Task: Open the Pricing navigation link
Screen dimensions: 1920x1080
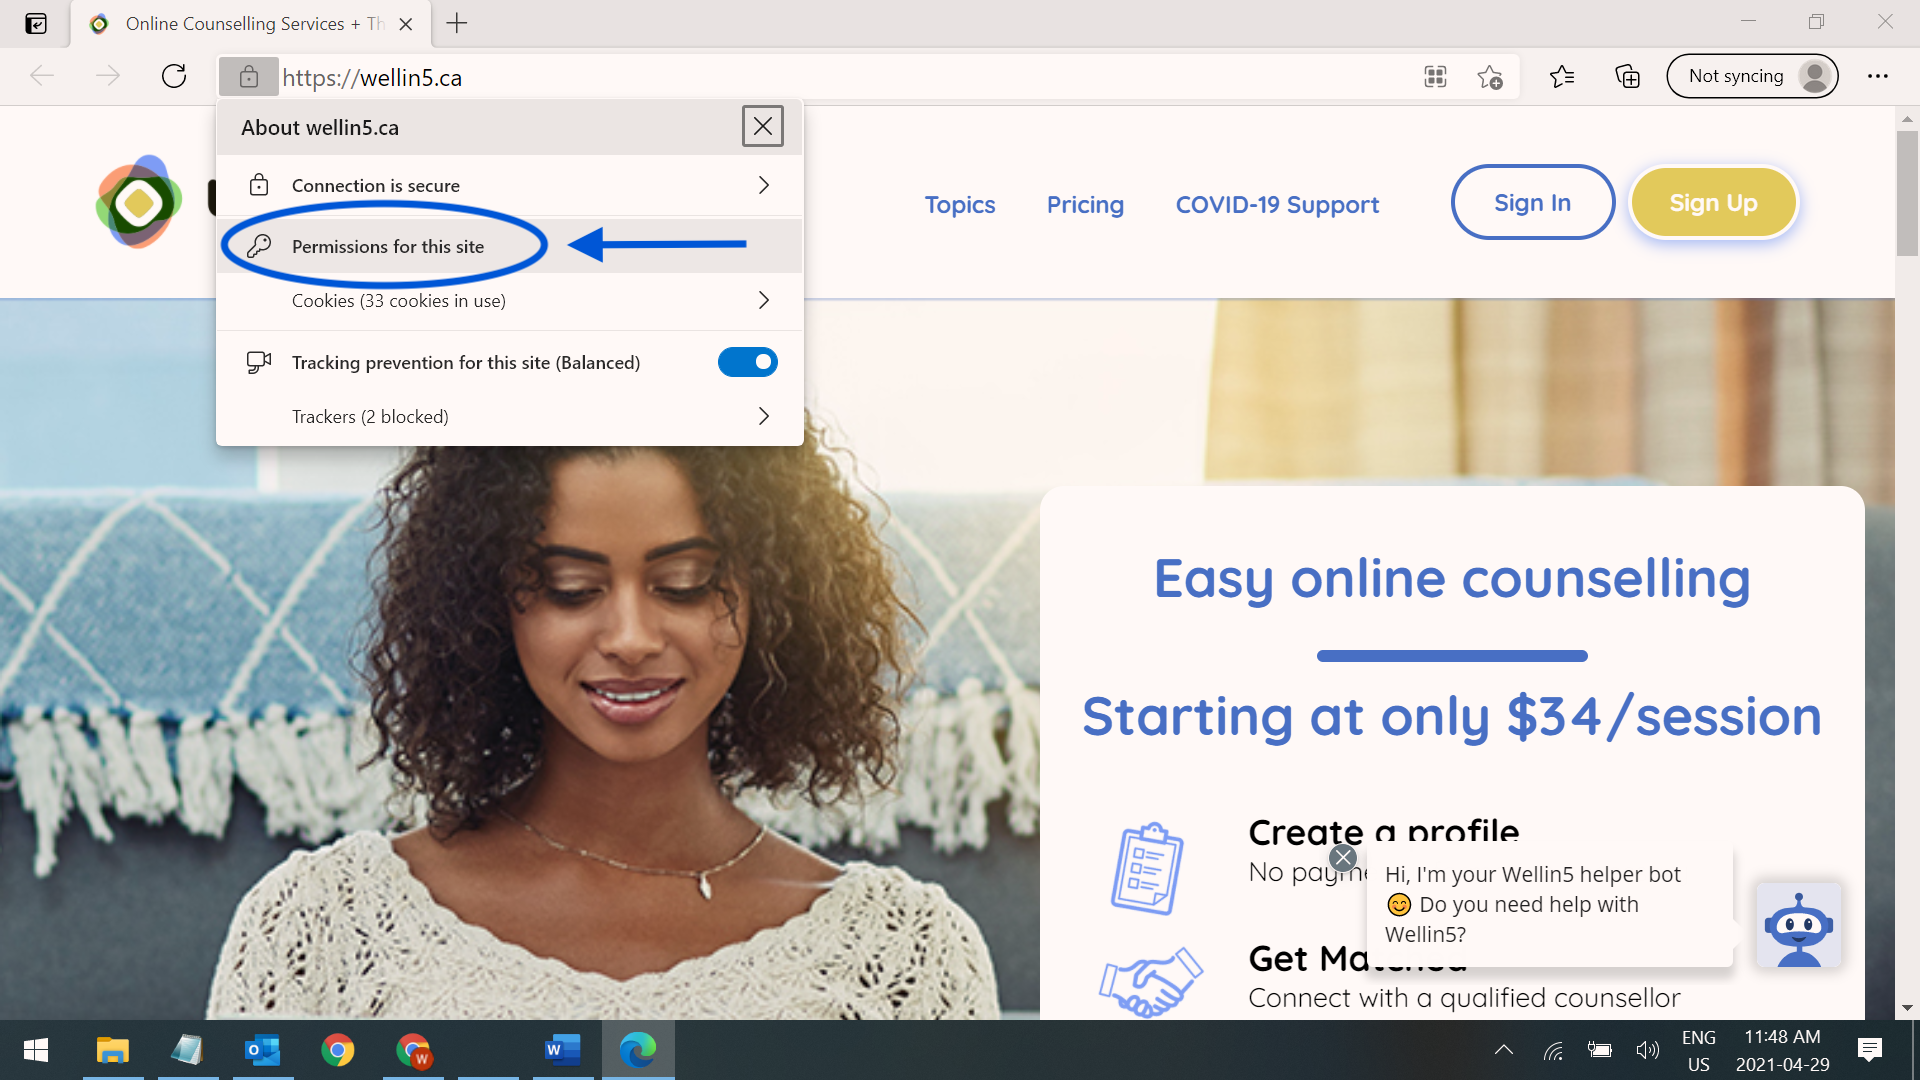Action: (x=1085, y=204)
